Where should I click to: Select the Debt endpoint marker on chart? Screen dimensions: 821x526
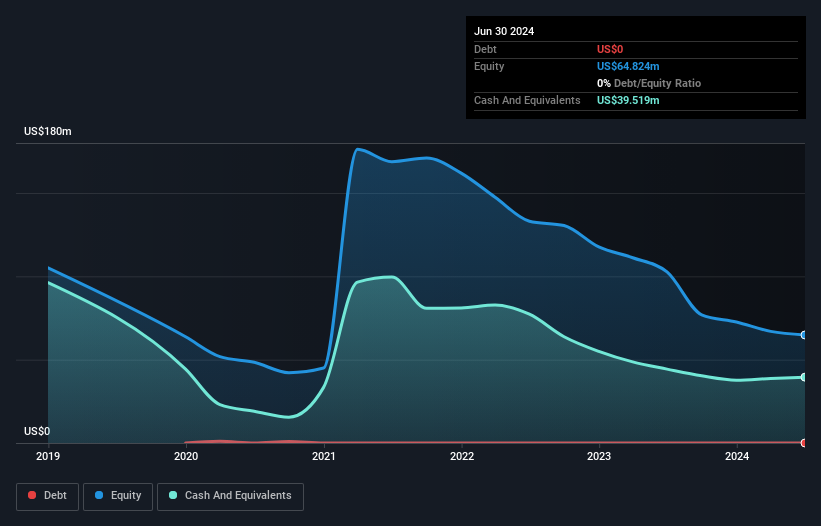(x=804, y=443)
